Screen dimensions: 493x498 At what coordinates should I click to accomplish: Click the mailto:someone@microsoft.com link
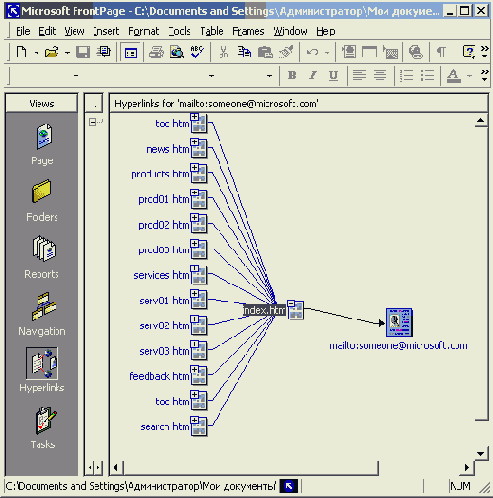tap(398, 345)
